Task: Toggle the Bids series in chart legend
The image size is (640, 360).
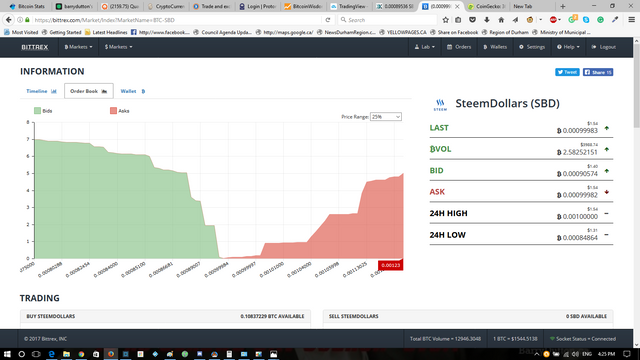Action: pos(43,111)
